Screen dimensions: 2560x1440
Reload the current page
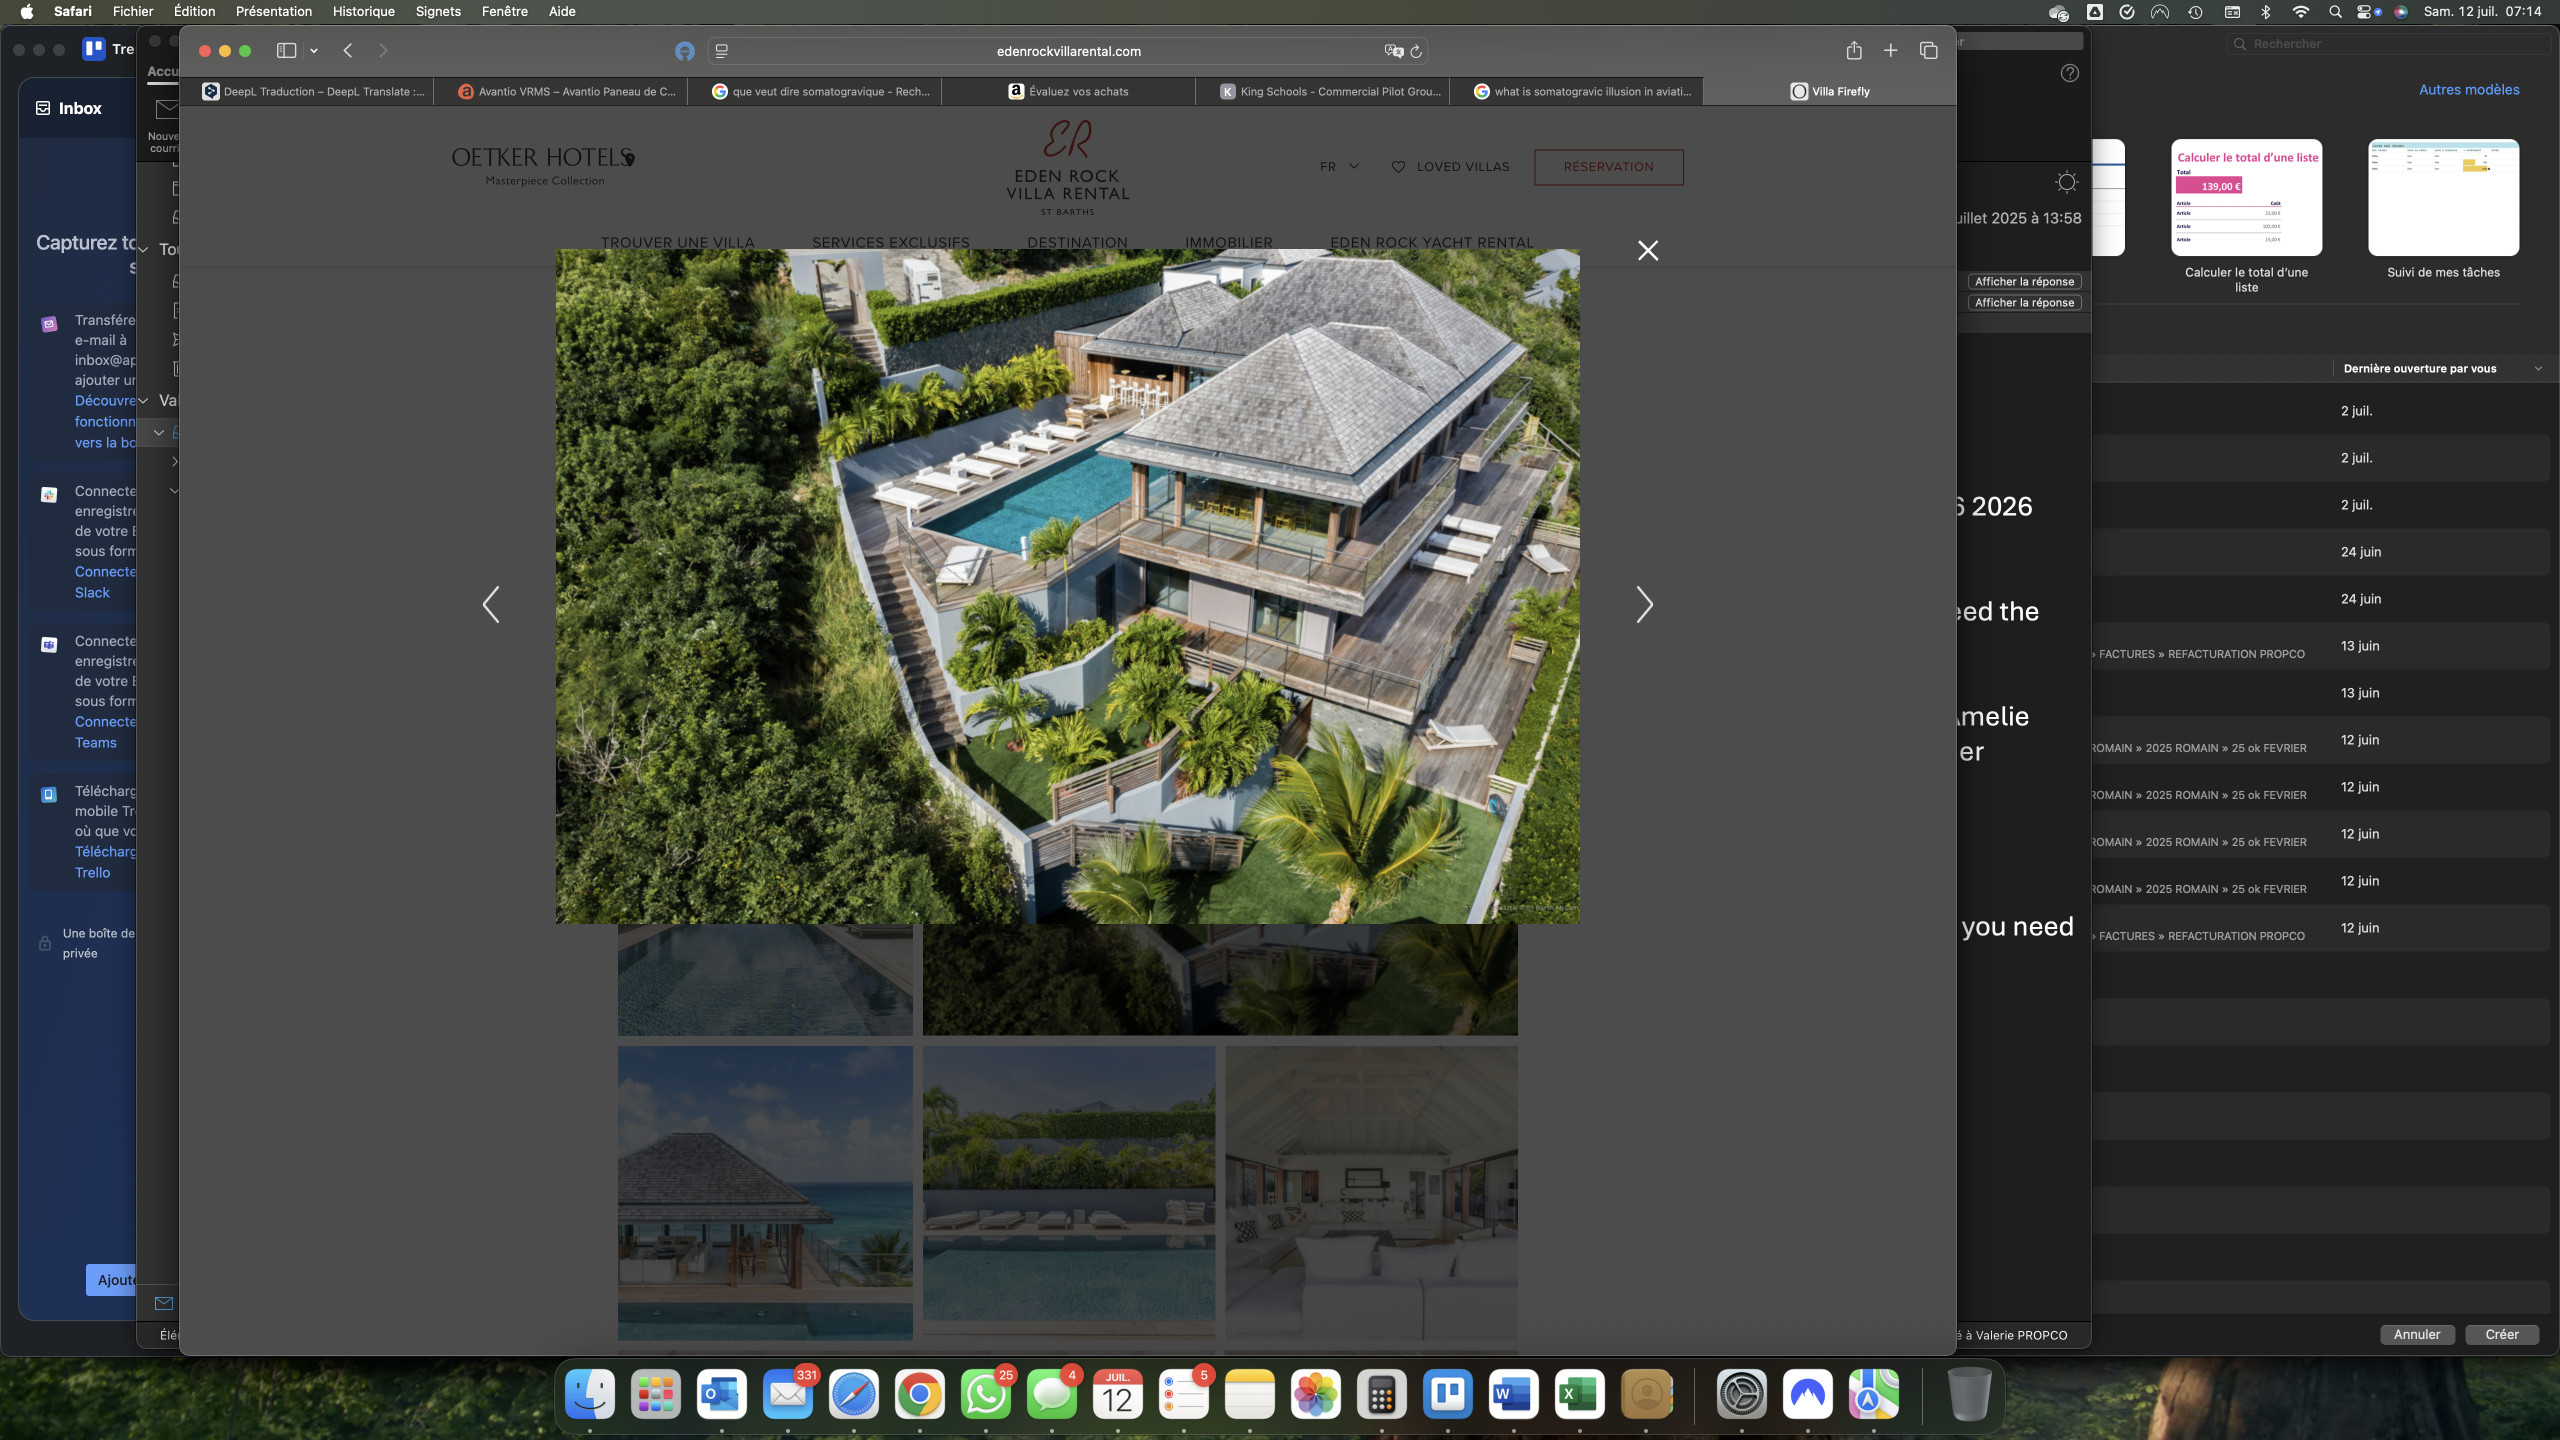(x=1416, y=51)
